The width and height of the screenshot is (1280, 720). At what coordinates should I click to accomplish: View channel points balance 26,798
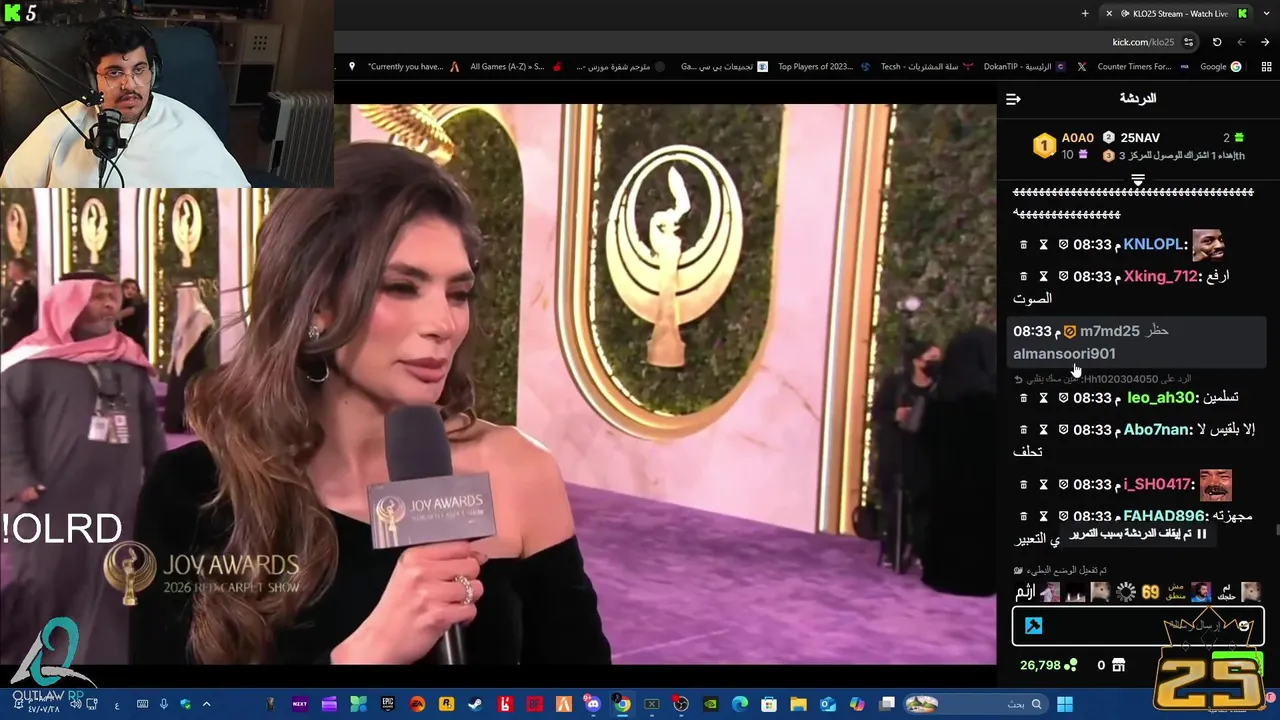[1048, 665]
